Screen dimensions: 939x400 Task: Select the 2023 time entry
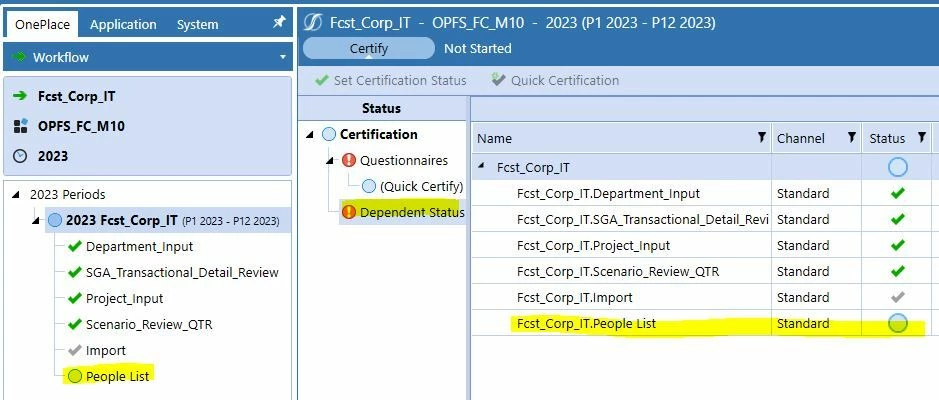coord(53,156)
